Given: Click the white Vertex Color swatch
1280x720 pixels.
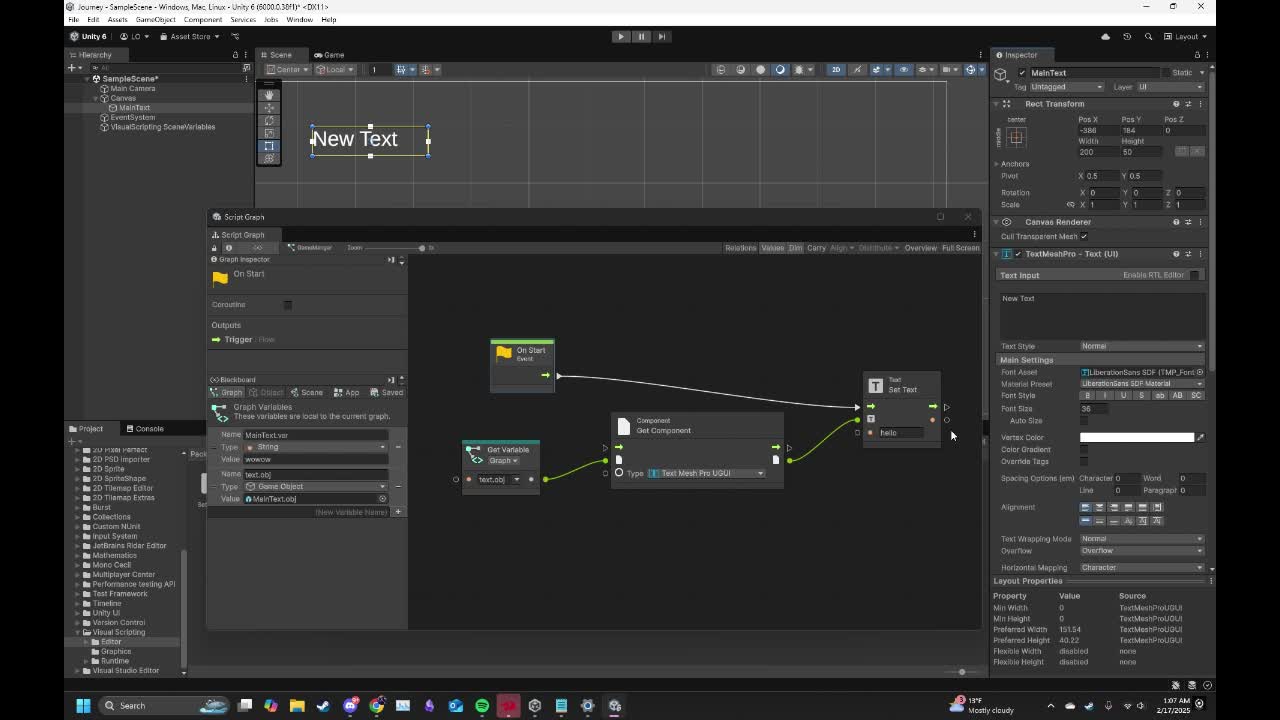Looking at the screenshot, I should tap(1136, 438).
